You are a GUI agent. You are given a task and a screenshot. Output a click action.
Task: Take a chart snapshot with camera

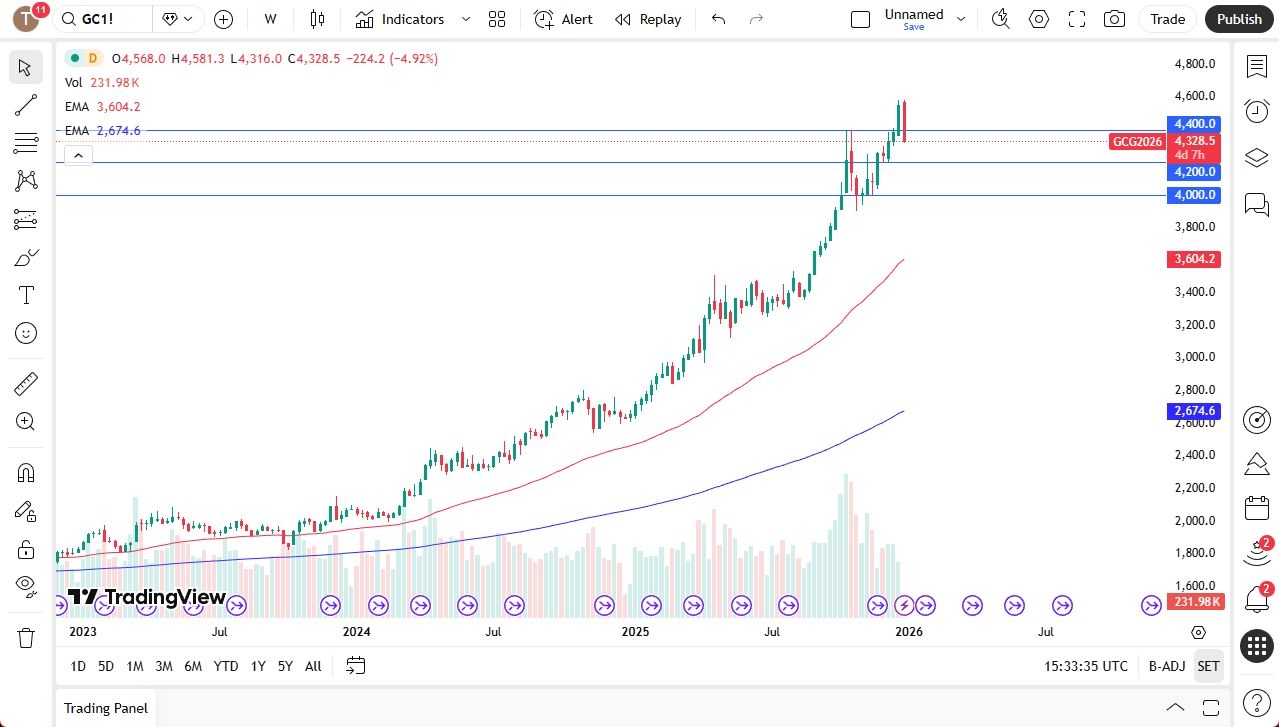pyautogui.click(x=1113, y=19)
